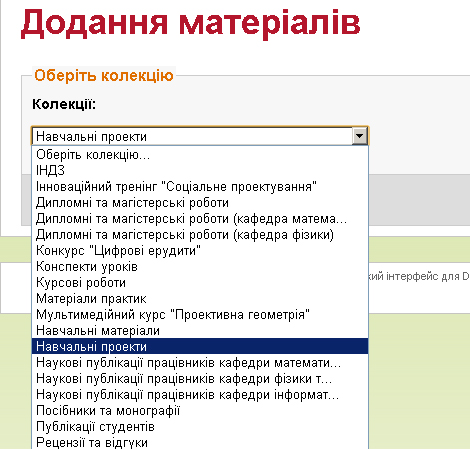This screenshot has width=470, height=449.
Task: Select Наукові публікації кафедри фізики option
Action: click(200, 379)
